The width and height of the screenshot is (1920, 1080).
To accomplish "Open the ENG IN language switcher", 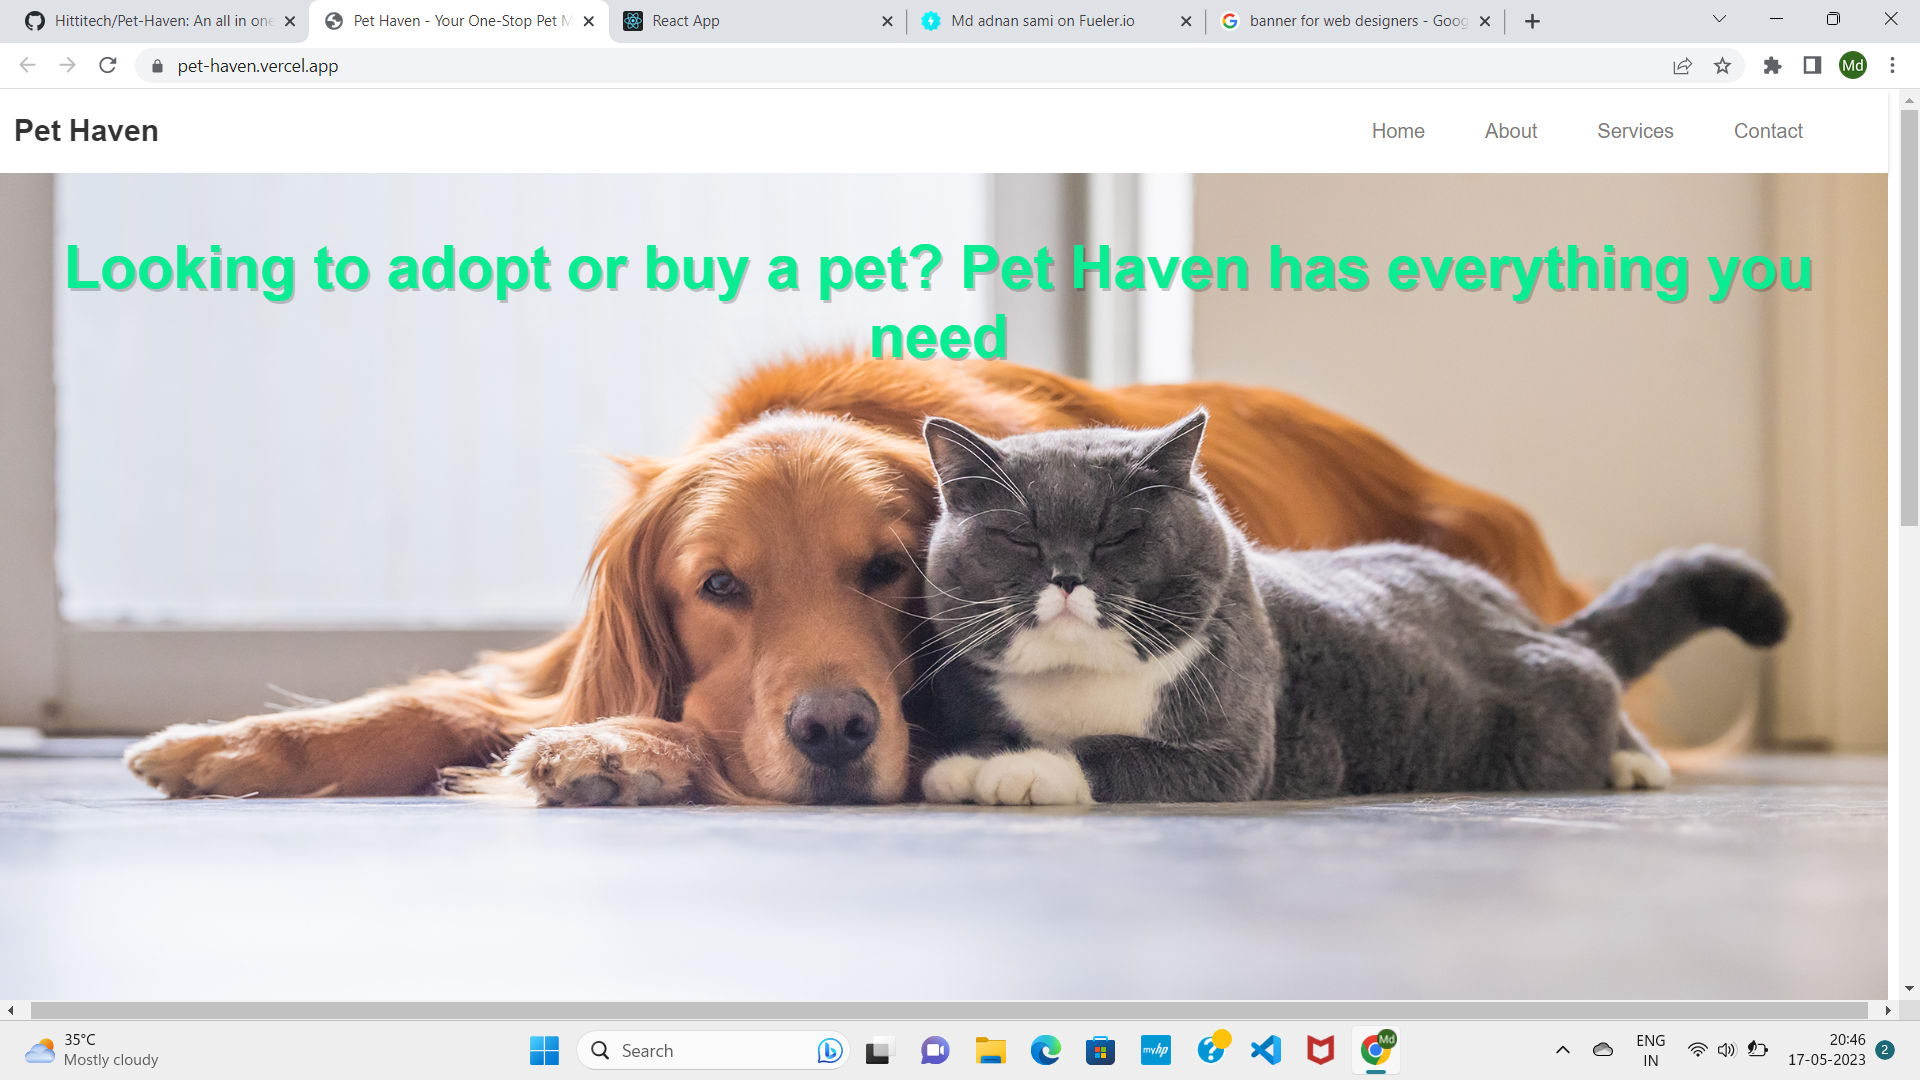I will [x=1650, y=1050].
